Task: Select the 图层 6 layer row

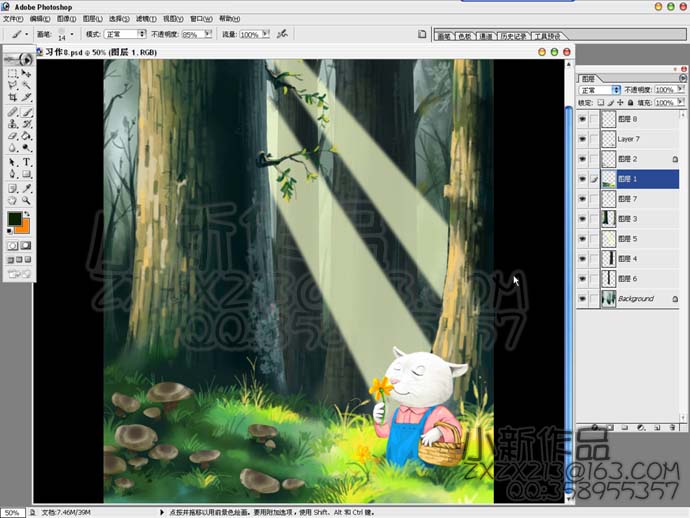Action: [x=628, y=279]
